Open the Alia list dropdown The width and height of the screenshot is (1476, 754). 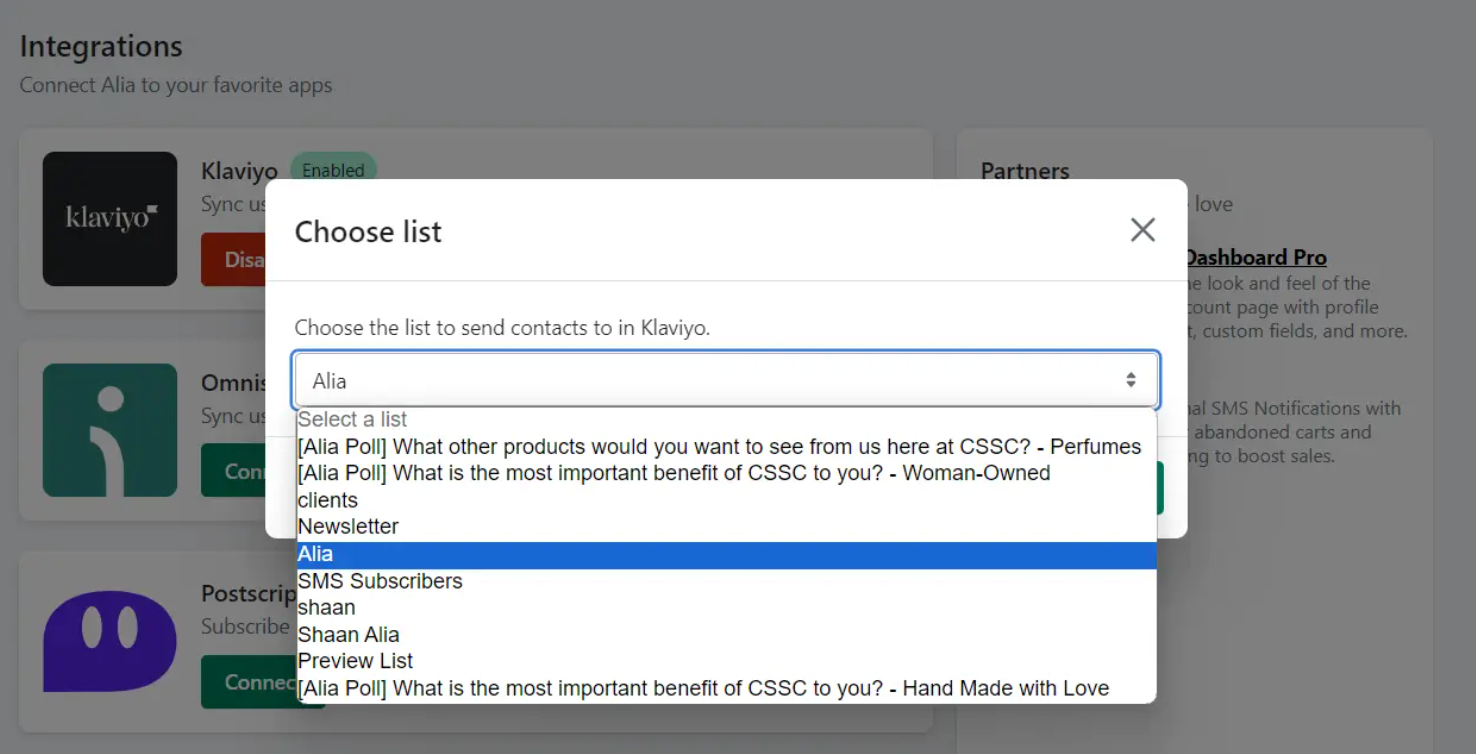point(727,380)
